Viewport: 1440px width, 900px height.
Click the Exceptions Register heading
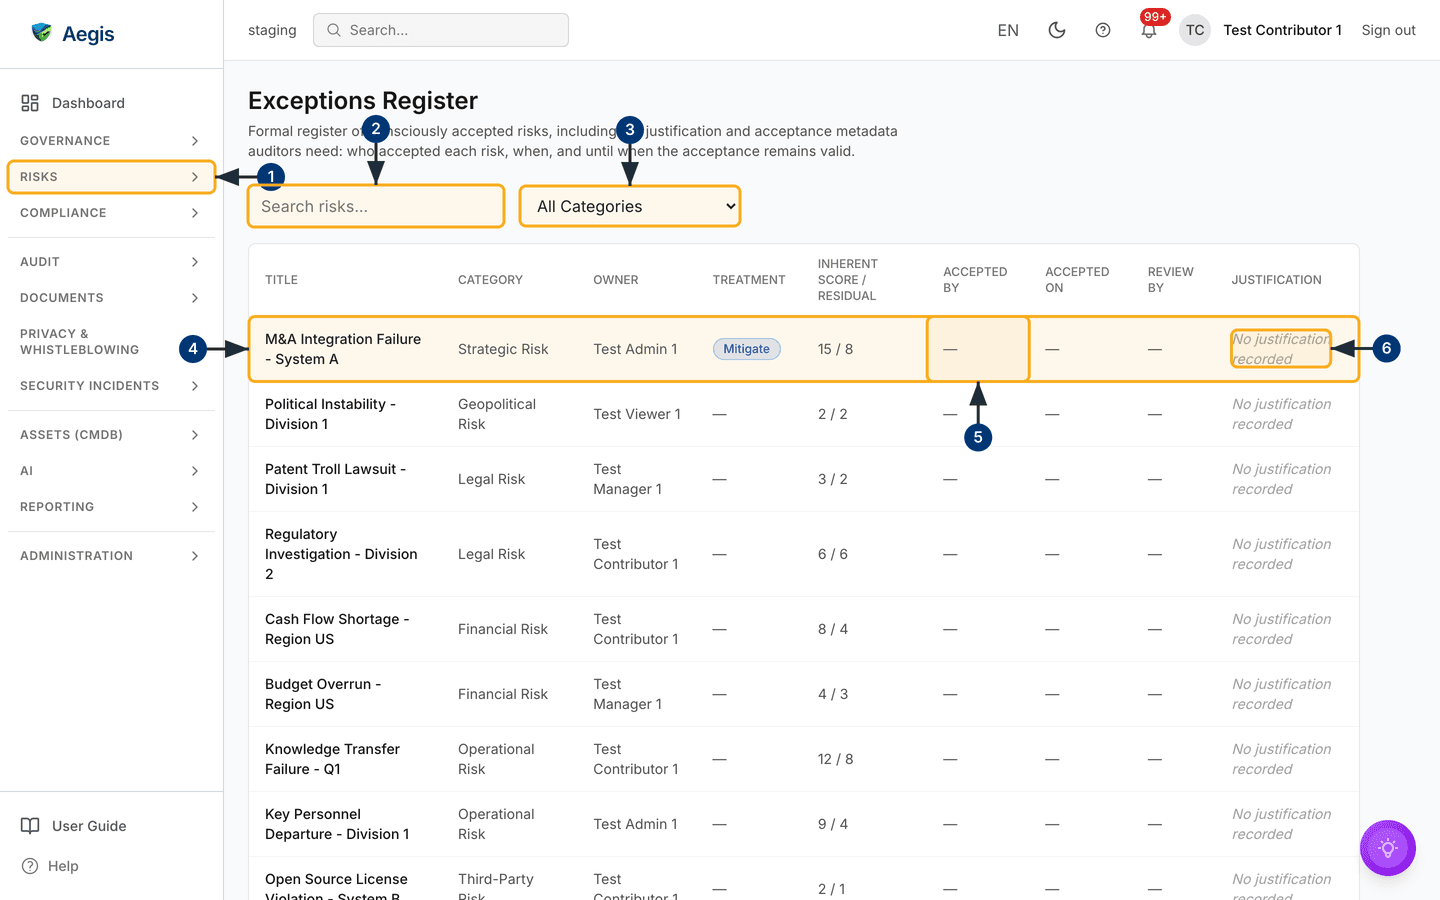[363, 101]
